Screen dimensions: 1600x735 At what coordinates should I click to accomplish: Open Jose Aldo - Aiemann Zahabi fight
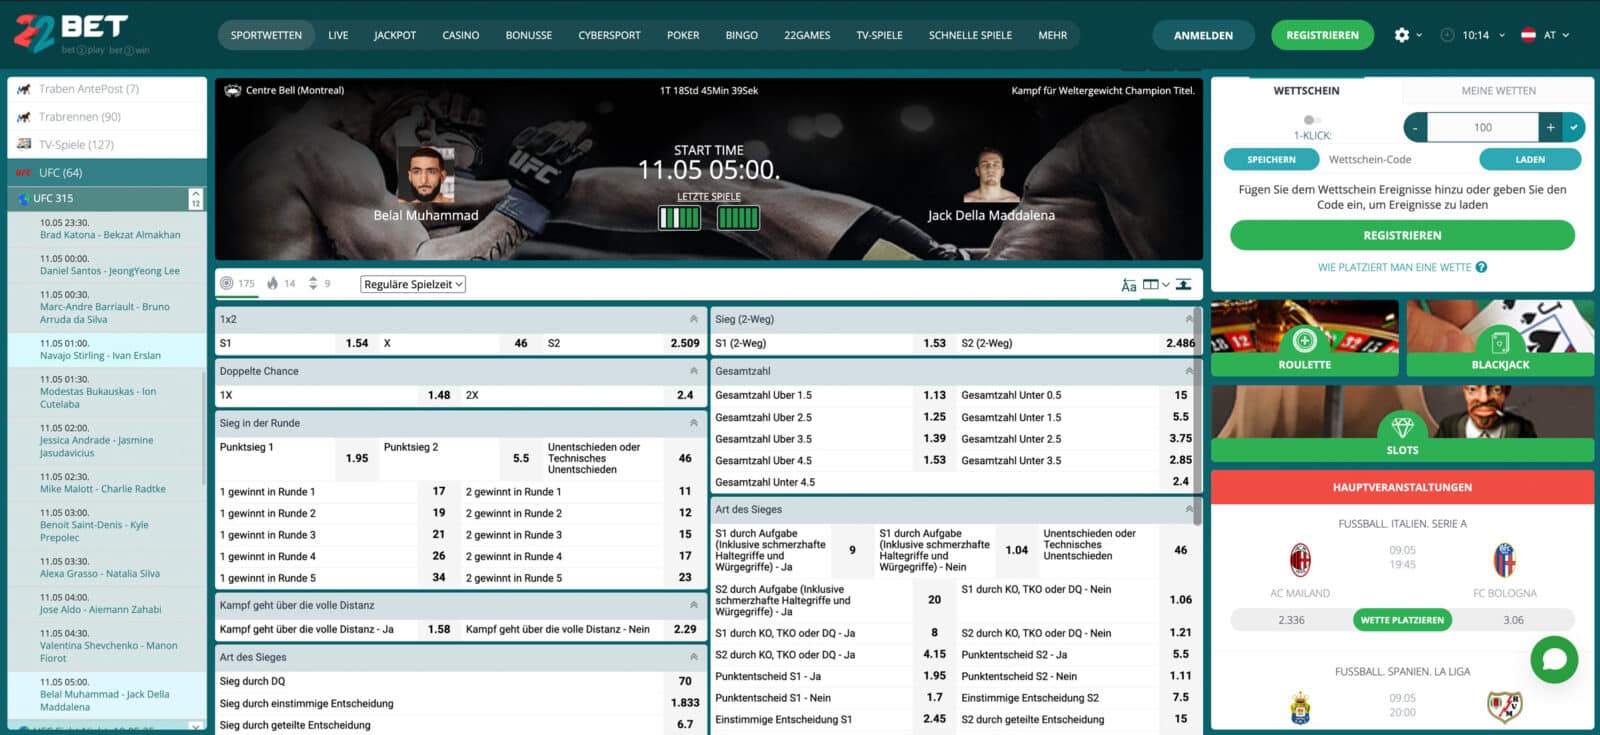(107, 603)
